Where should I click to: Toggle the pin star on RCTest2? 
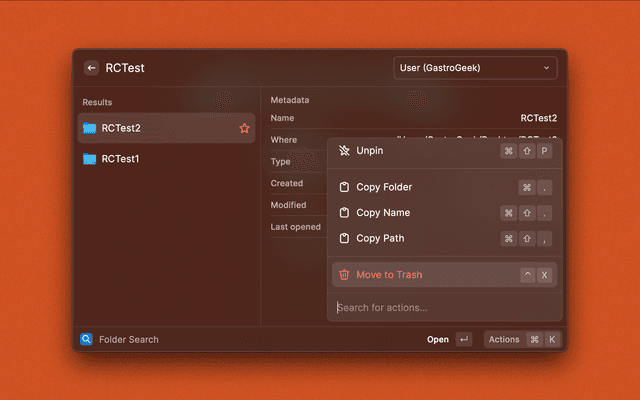244,128
